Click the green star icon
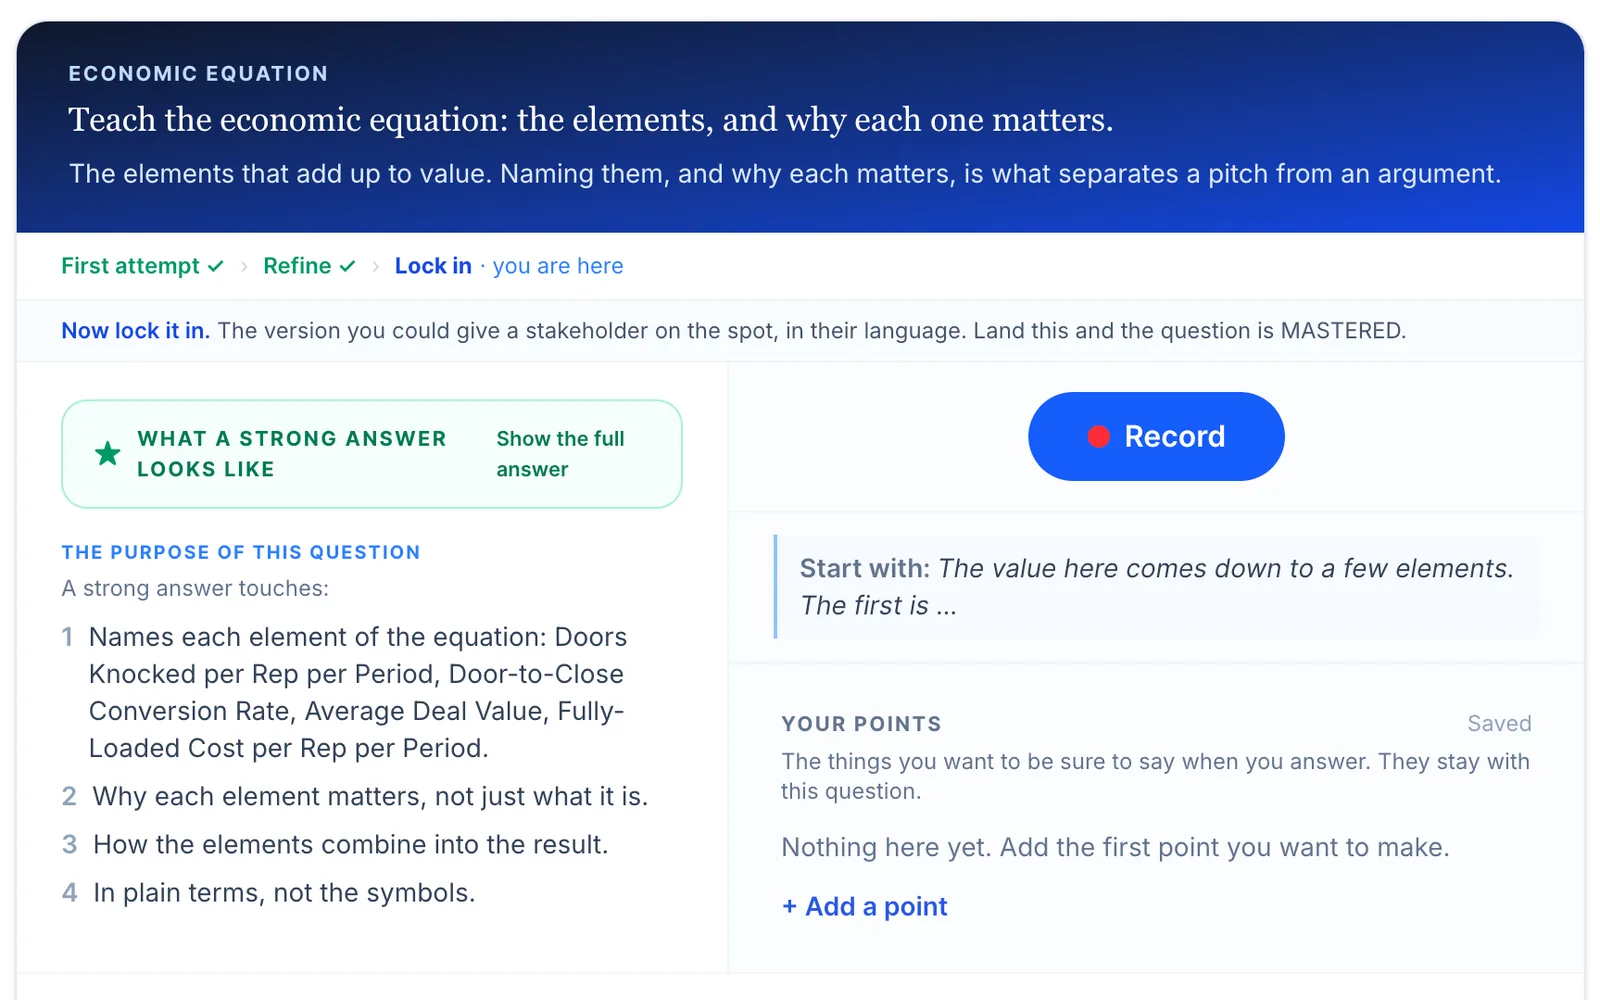This screenshot has height=1000, width=1600. click(107, 454)
